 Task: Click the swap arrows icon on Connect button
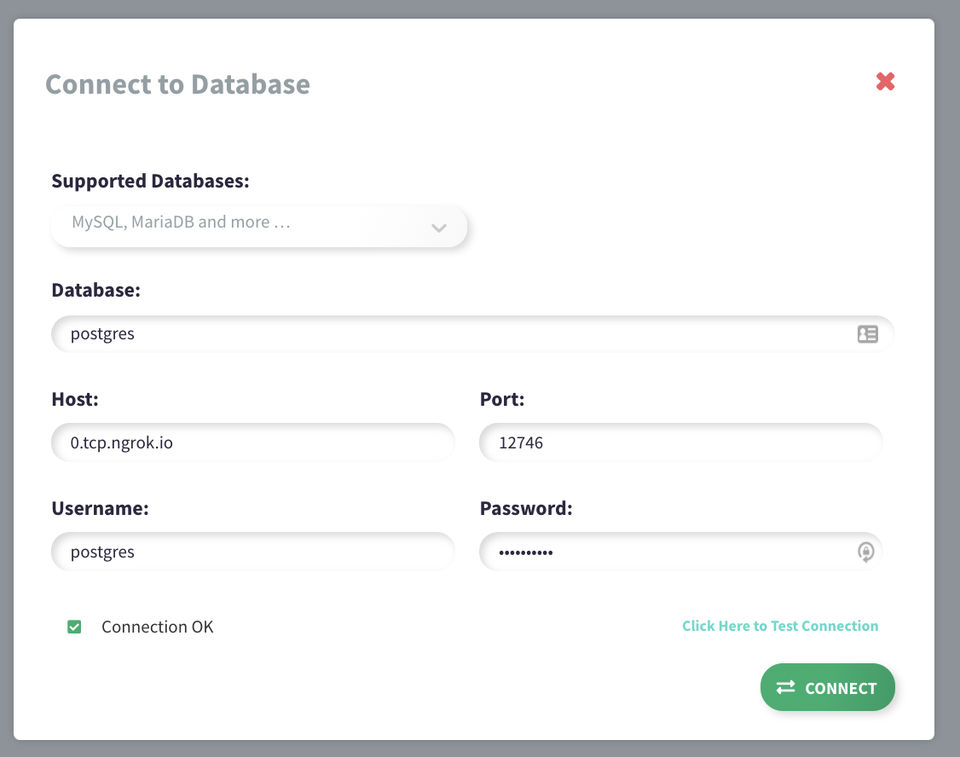786,687
